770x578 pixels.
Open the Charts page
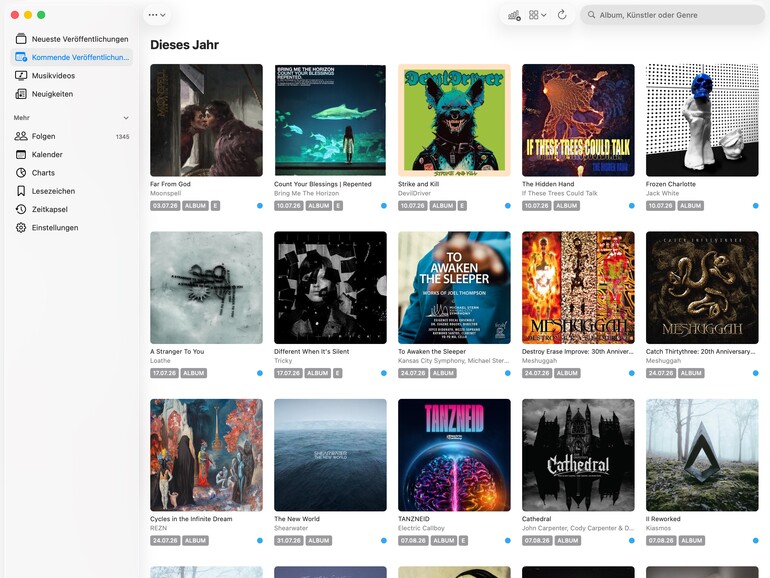[x=72, y=173]
